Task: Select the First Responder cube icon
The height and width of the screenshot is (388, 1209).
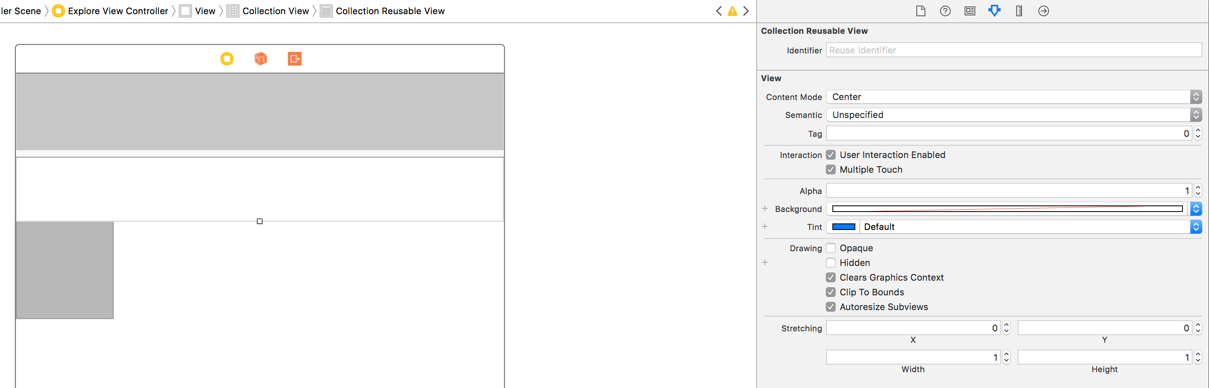Action: [261, 59]
